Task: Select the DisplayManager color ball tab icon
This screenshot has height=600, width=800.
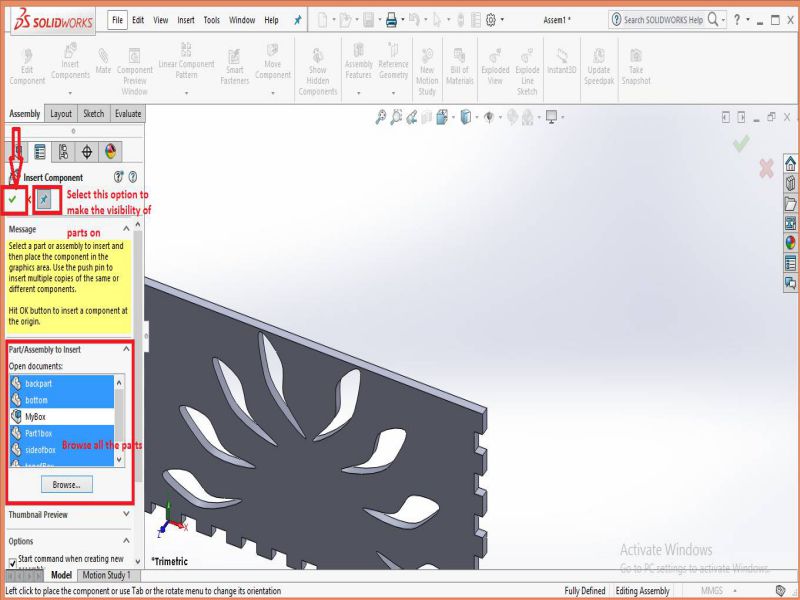Action: [x=110, y=152]
